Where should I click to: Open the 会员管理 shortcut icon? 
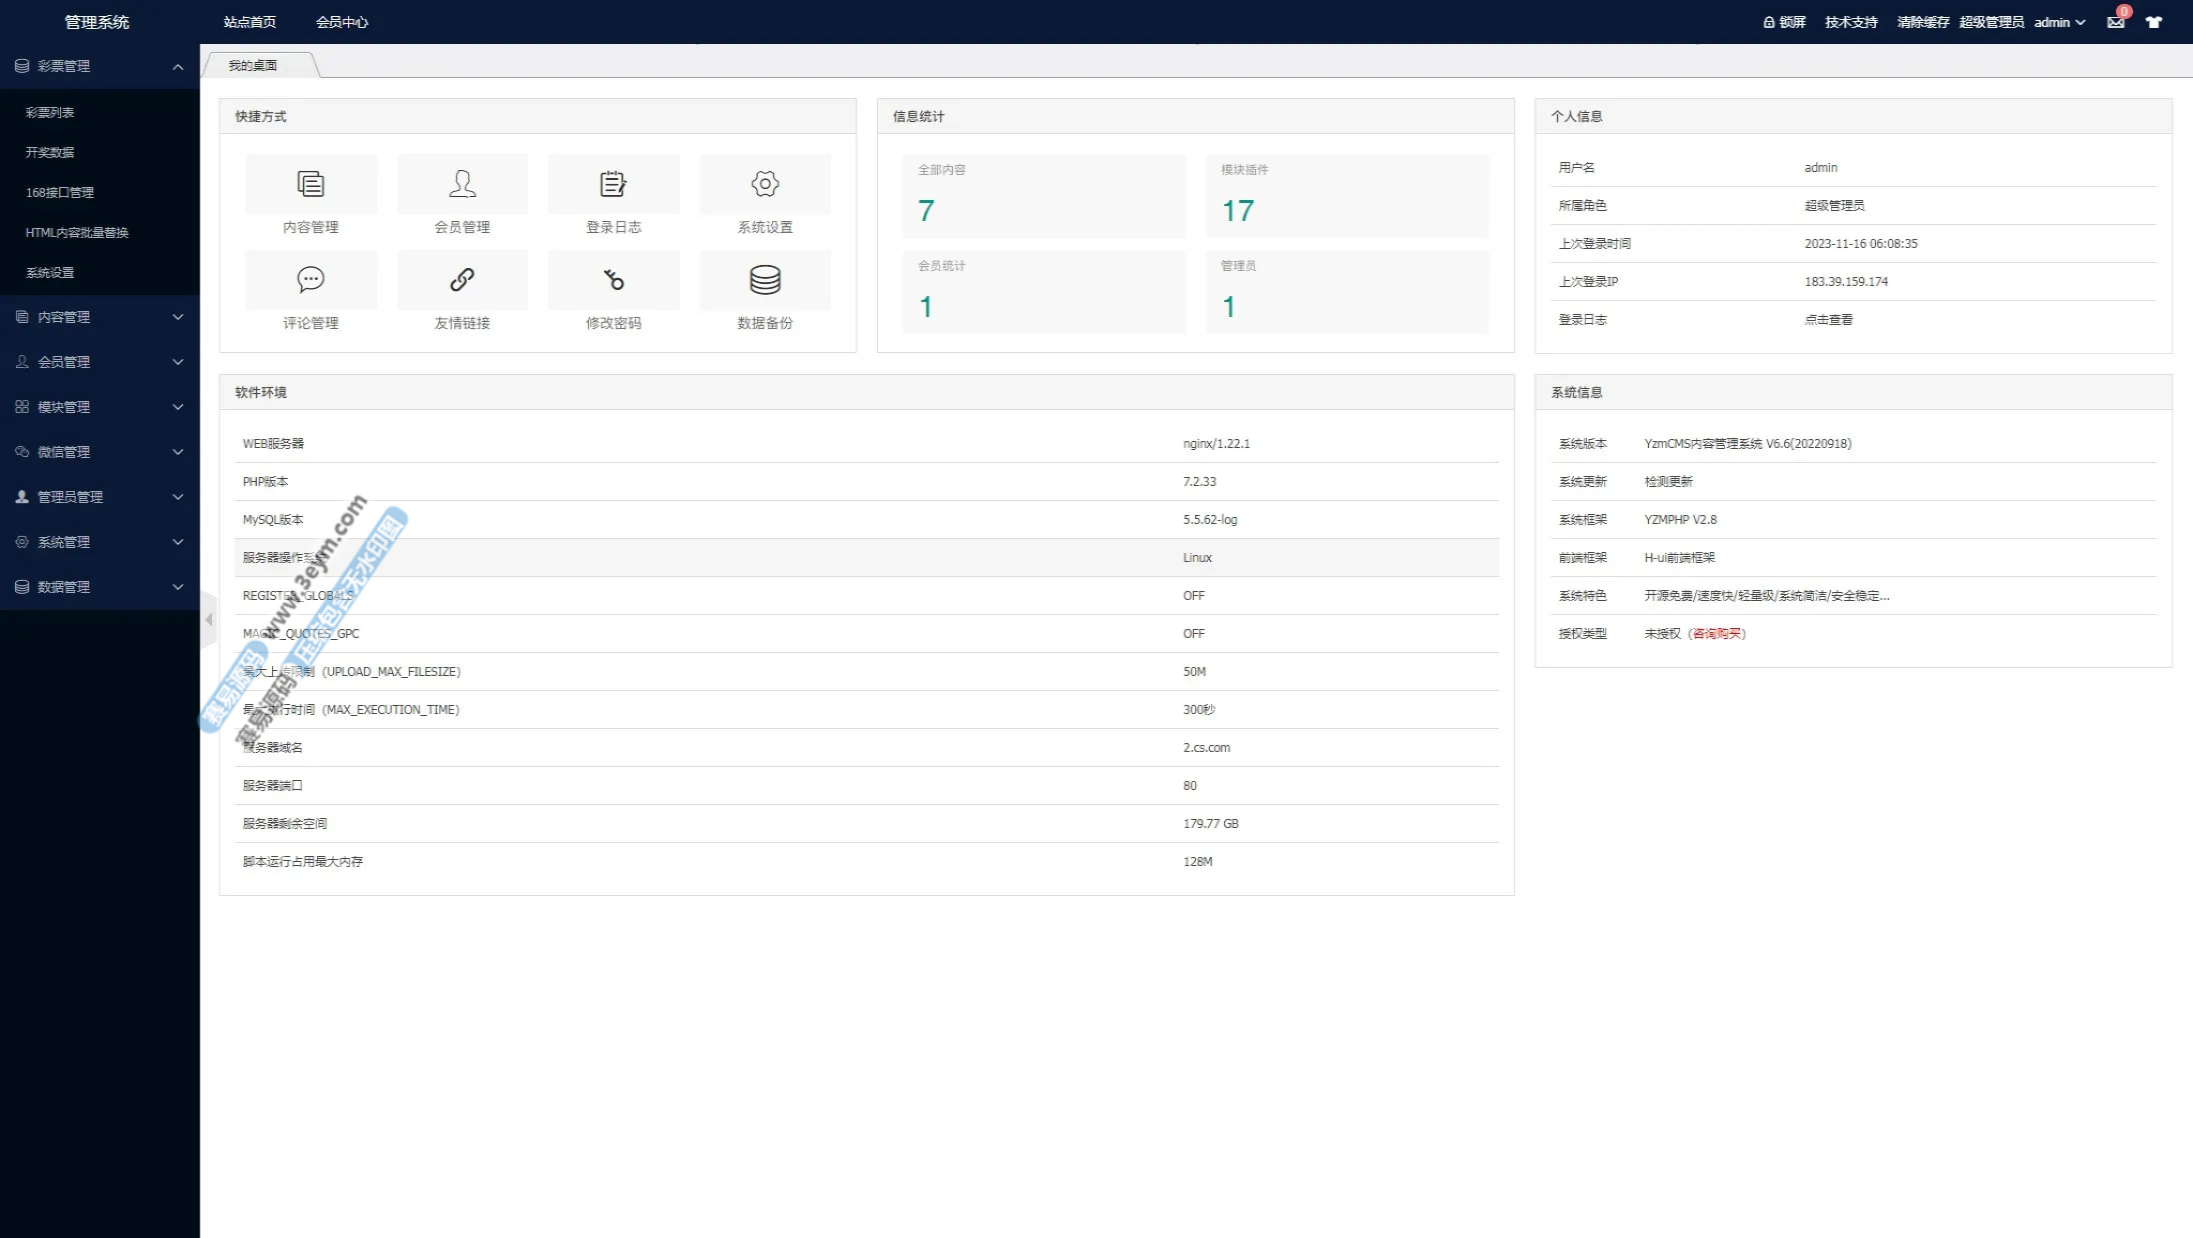(462, 185)
